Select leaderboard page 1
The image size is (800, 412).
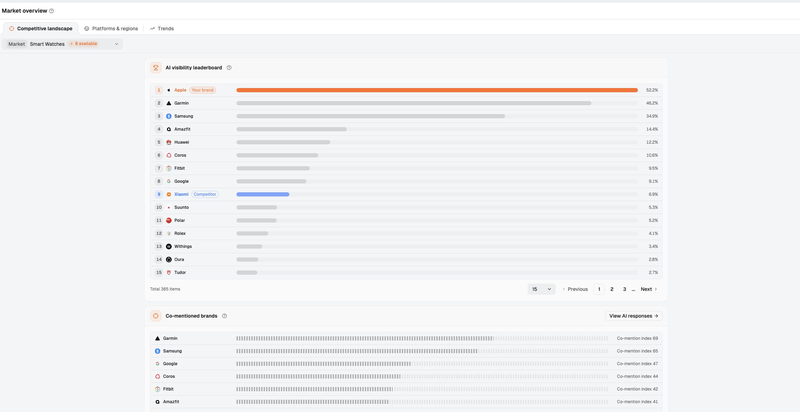(599, 289)
